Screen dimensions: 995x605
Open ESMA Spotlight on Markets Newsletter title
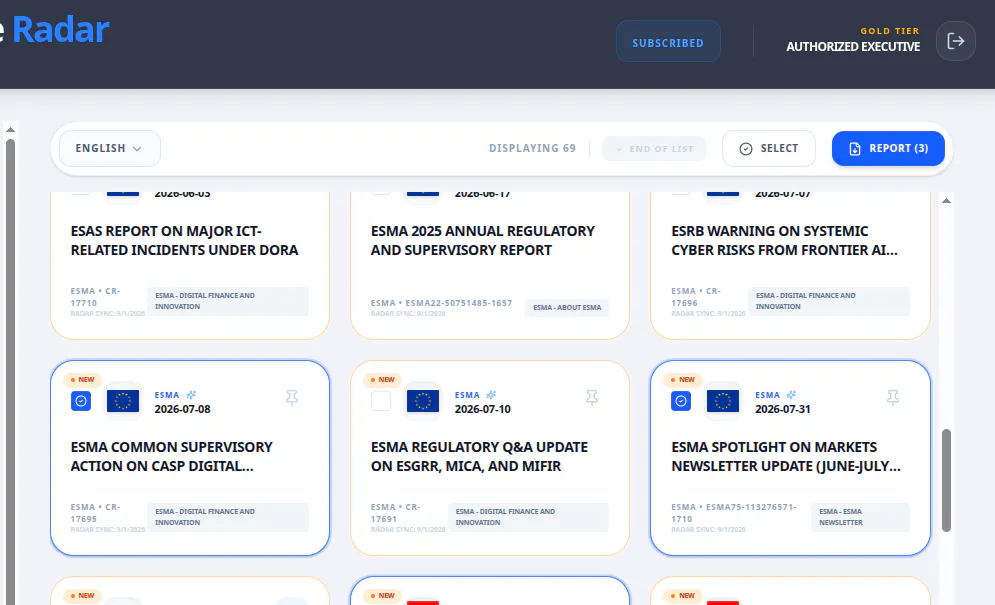pyautogui.click(x=786, y=456)
